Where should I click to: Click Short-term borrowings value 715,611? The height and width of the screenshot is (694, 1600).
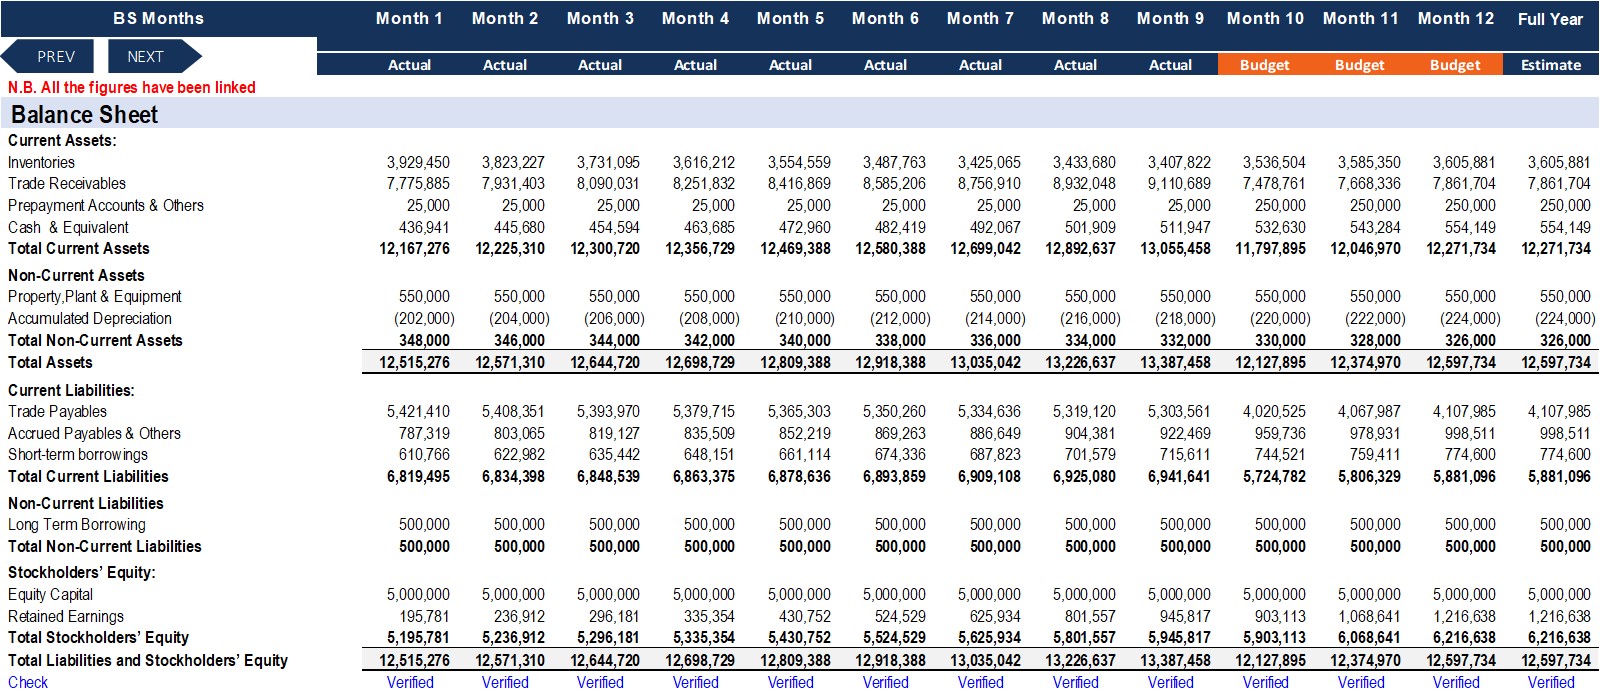coord(1185,454)
